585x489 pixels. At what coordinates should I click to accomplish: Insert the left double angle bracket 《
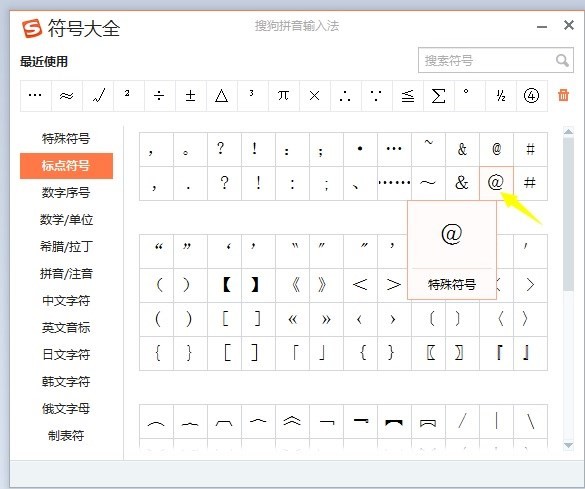click(x=292, y=285)
